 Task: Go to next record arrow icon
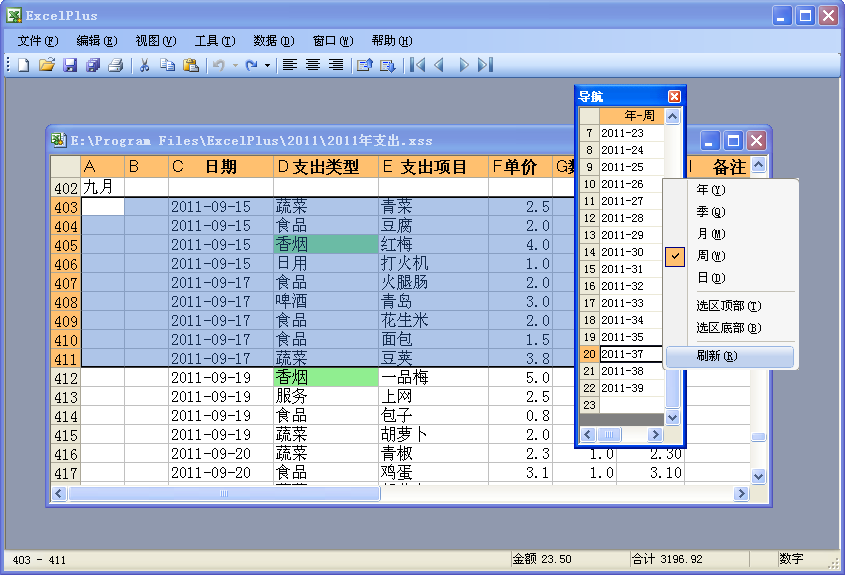coord(463,65)
